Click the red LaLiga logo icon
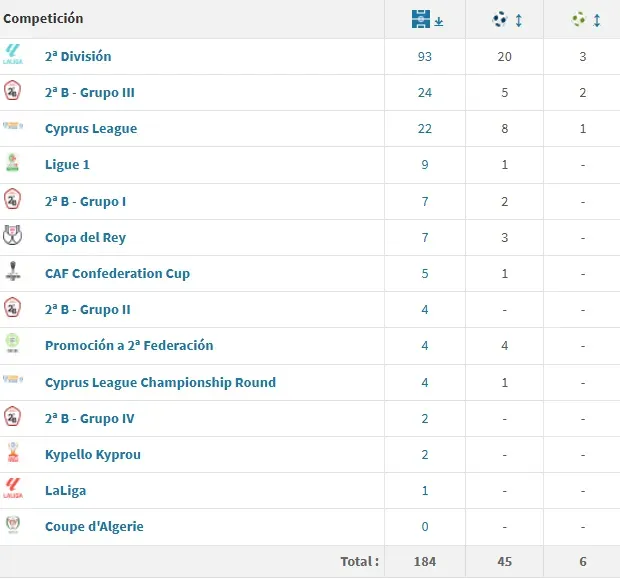This screenshot has height=579, width=620. tap(12, 490)
